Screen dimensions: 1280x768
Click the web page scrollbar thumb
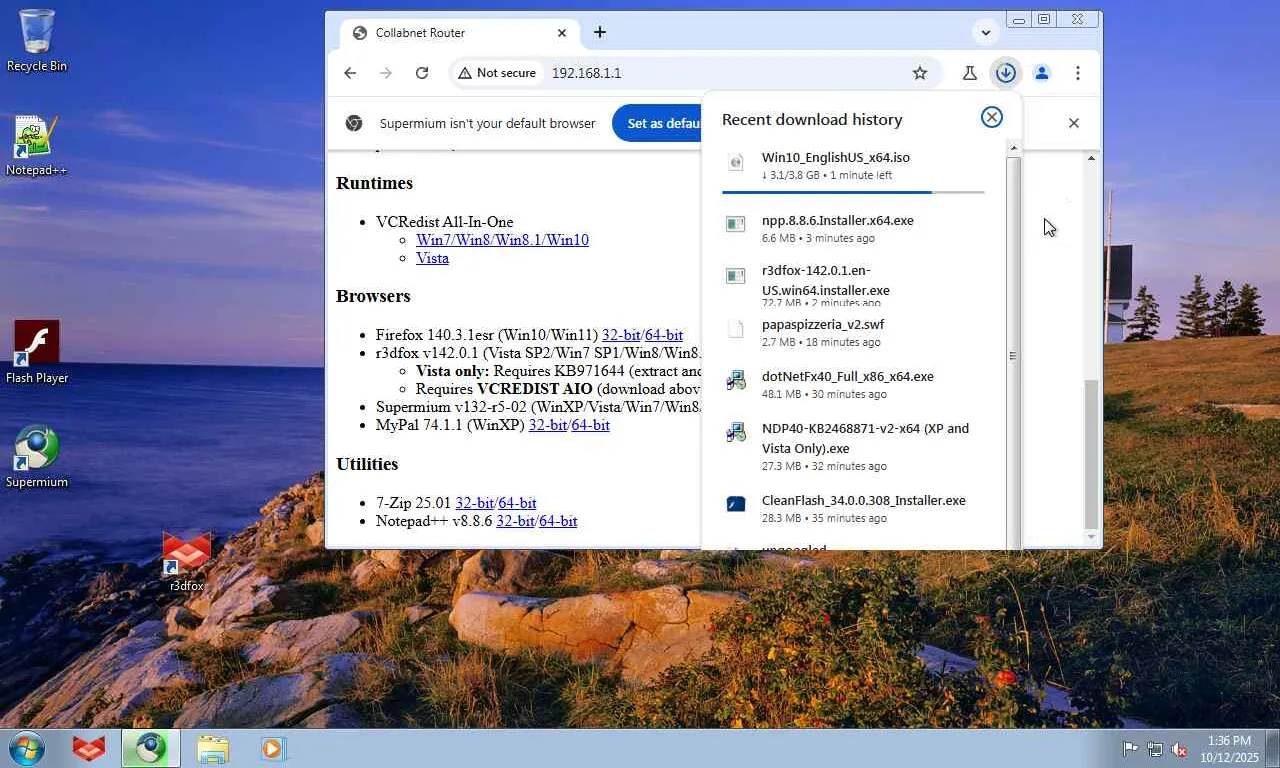(x=1091, y=453)
